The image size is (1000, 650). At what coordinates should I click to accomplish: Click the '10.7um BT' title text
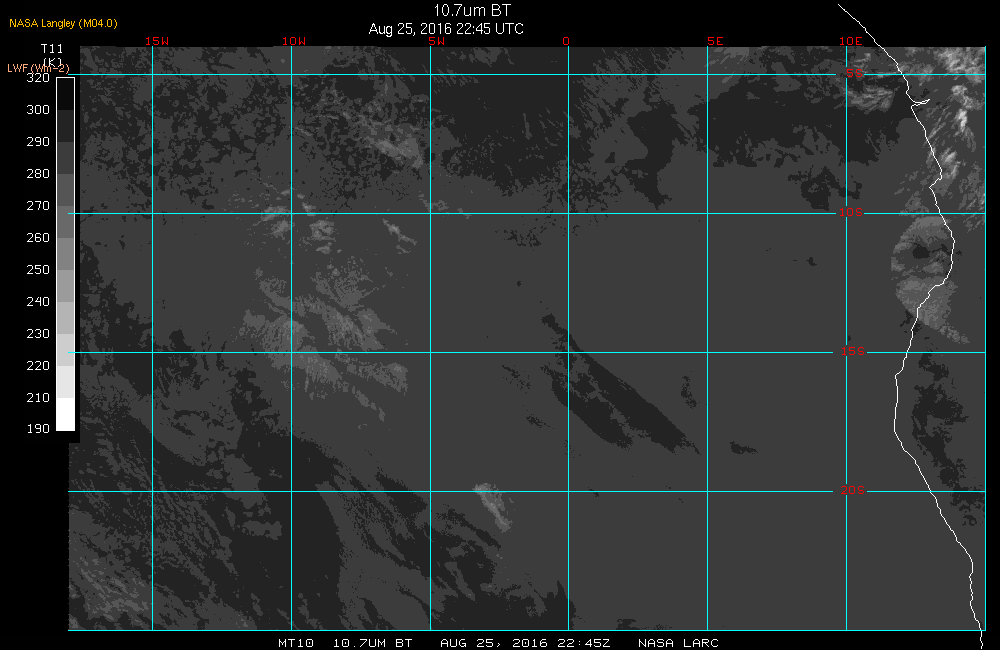tap(472, 11)
